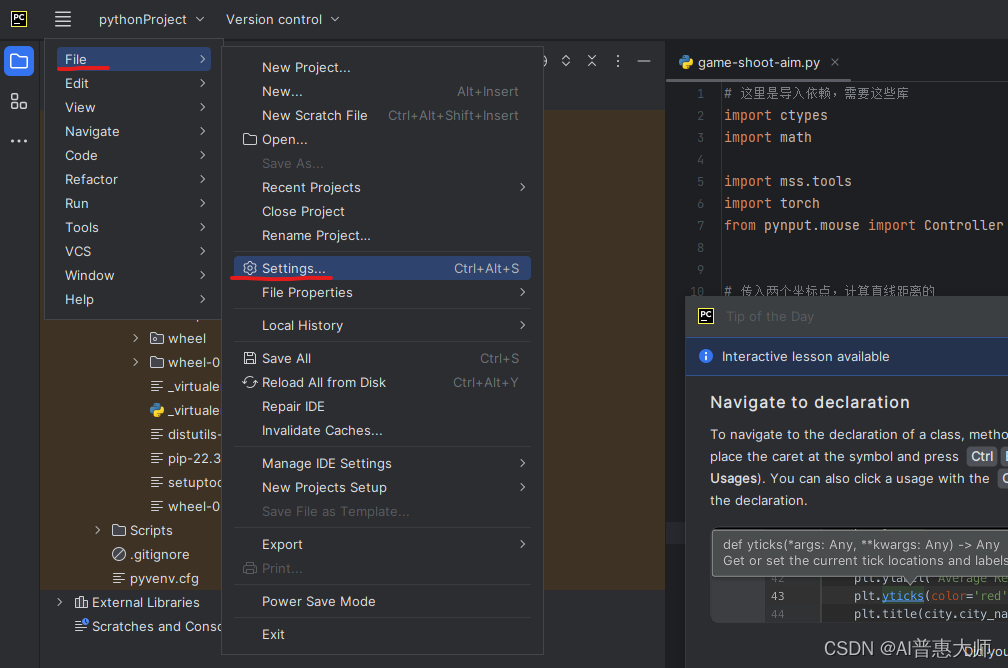Click the Scratches and Consoles icon
The width and height of the screenshot is (1008, 668).
[82, 626]
